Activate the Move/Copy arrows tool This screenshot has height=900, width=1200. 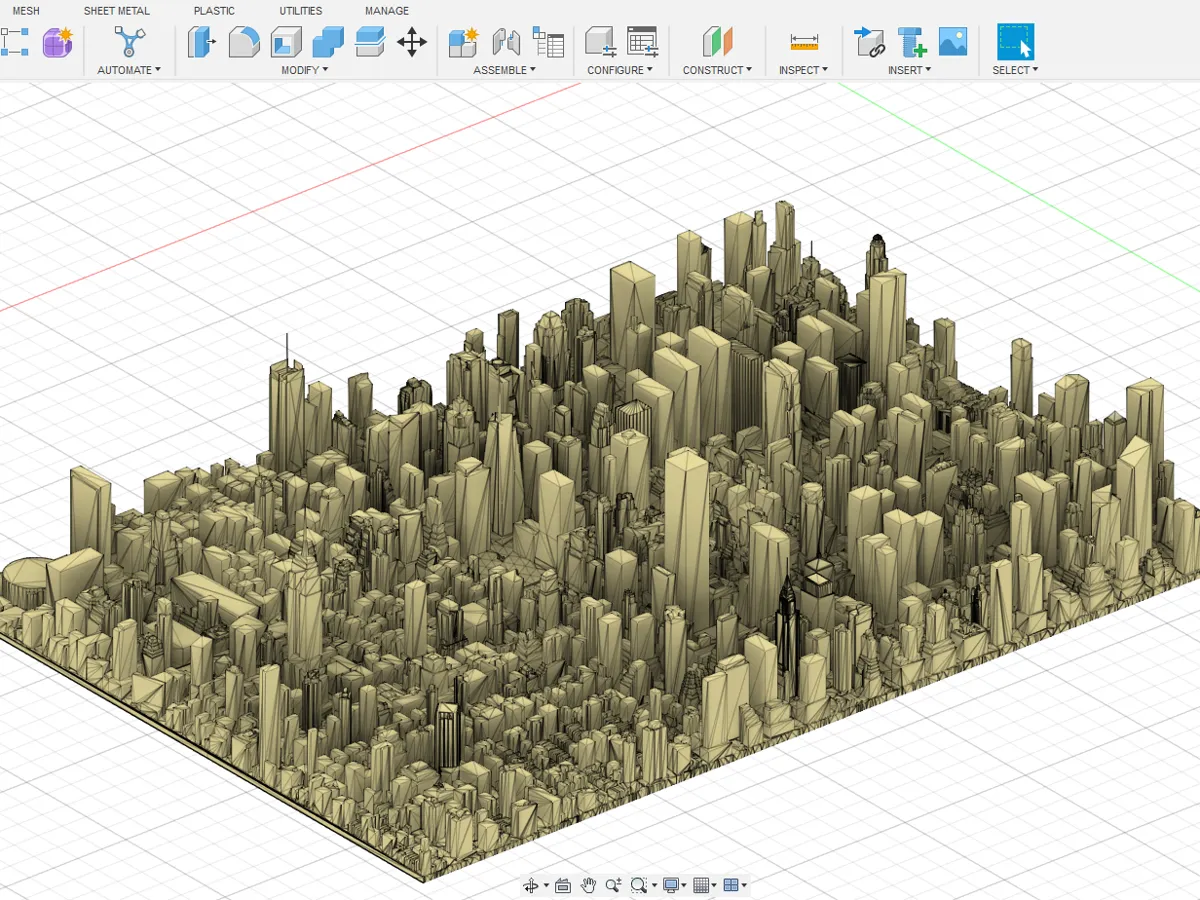[412, 42]
